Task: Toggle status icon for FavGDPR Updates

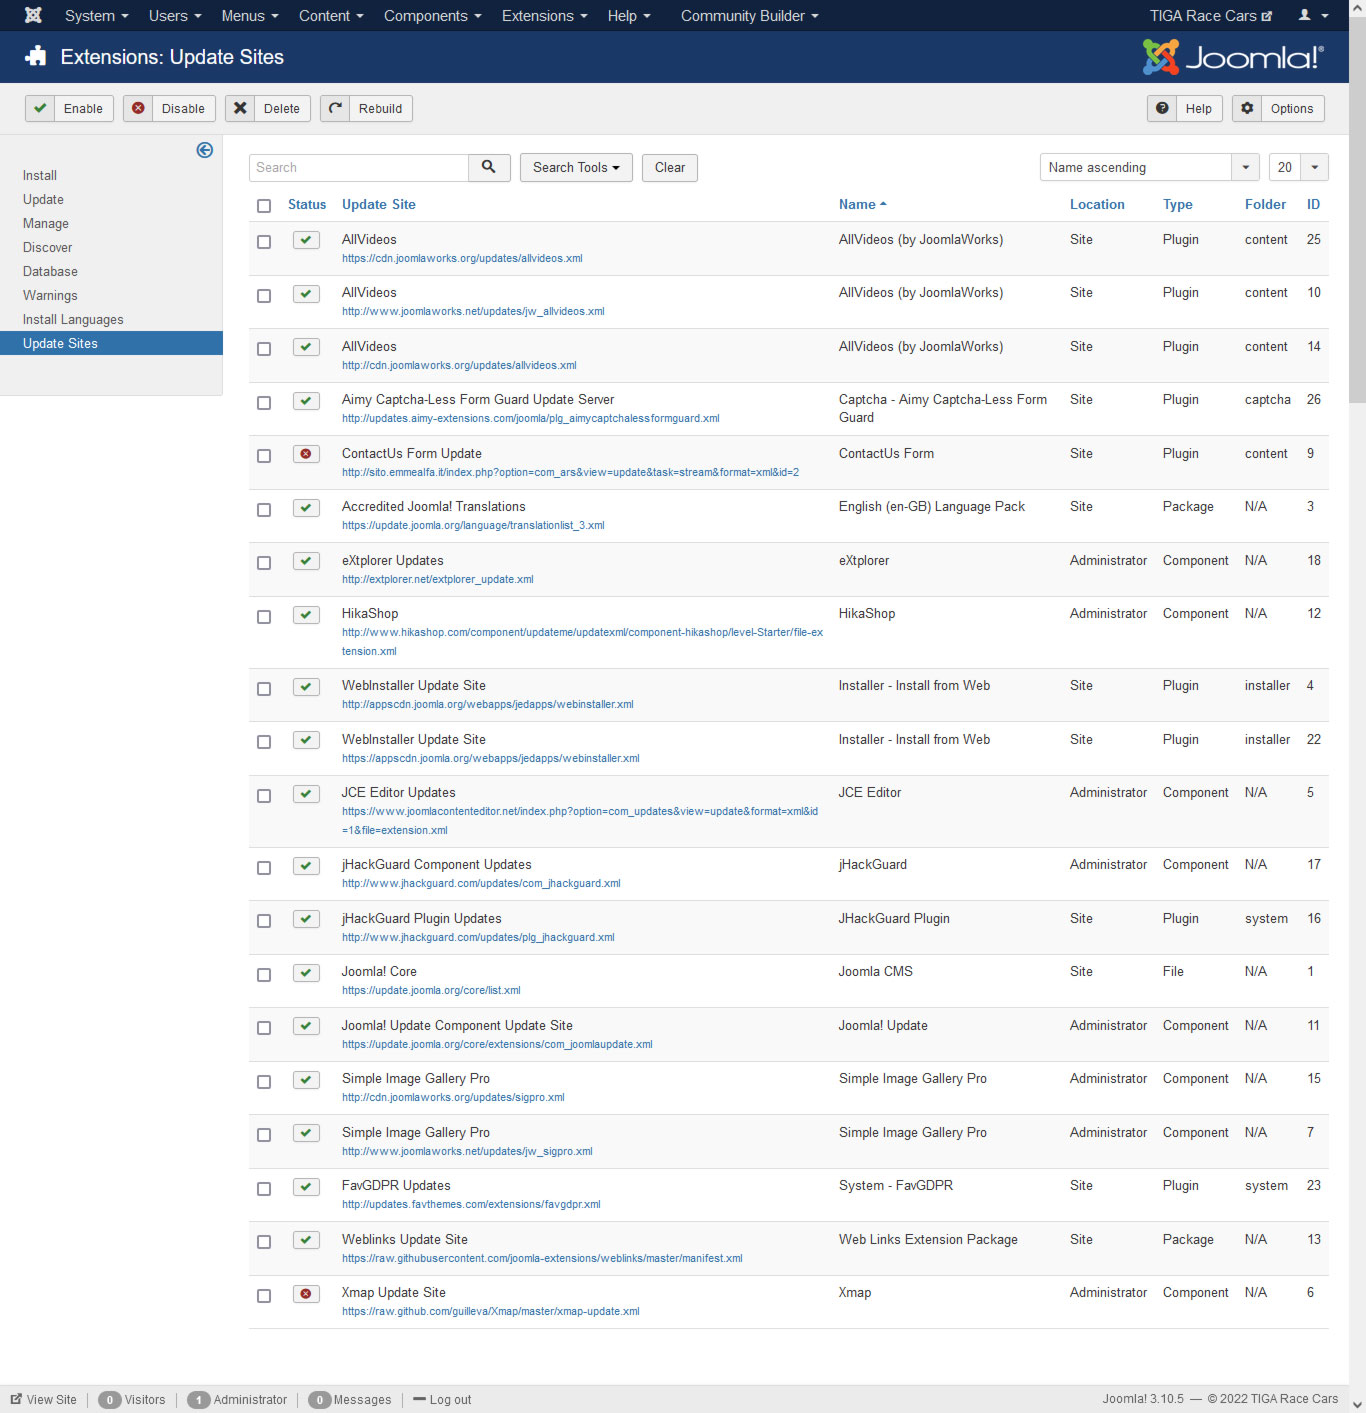Action: (306, 1187)
